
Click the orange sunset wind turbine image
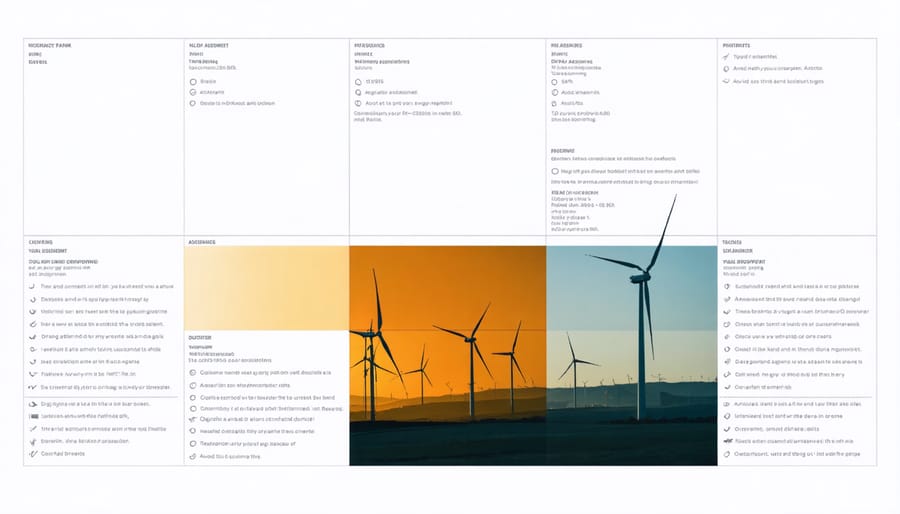[x=447, y=355]
